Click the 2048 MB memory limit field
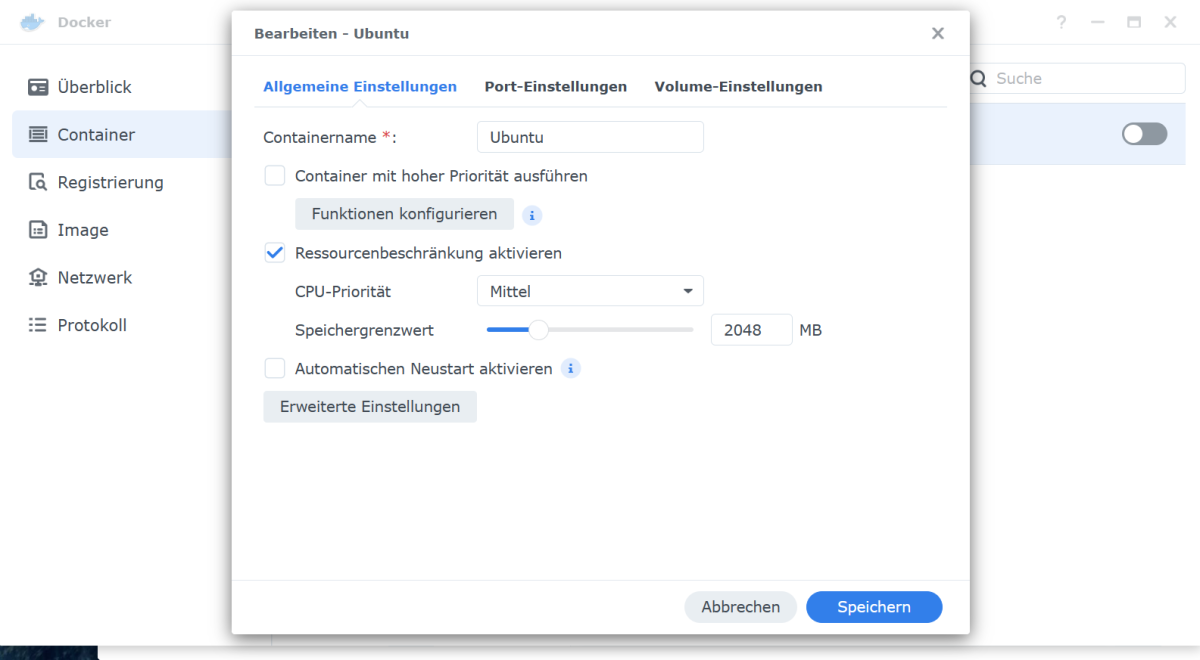The image size is (1200, 660). 751,330
